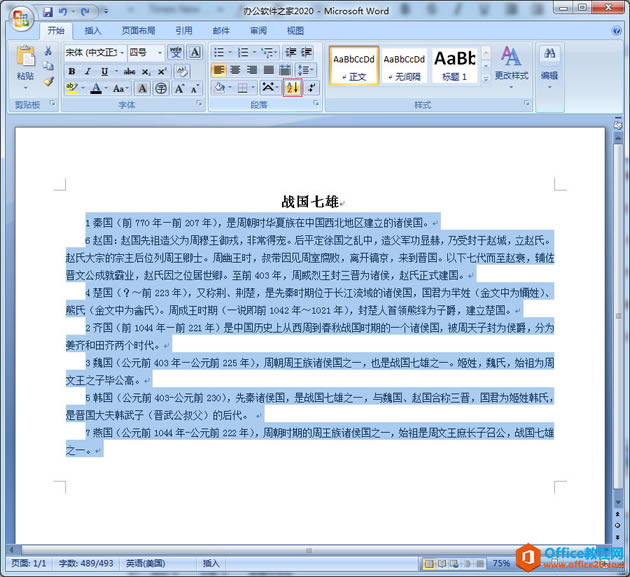The height and width of the screenshot is (577, 630).
Task: Undo the last action
Action: 63,12
